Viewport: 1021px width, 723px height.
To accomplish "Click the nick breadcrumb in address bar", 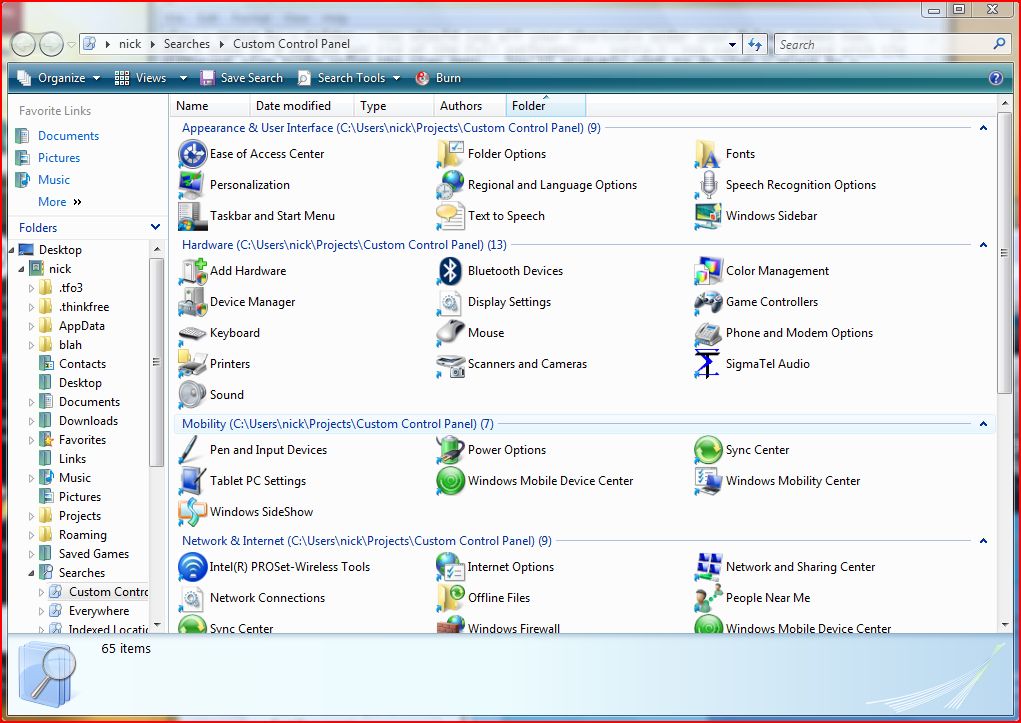I will click(130, 44).
